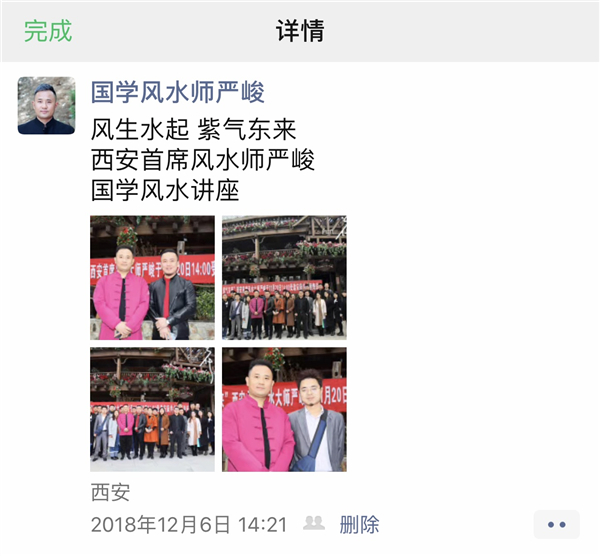Click the two-person visibility icon
The height and width of the screenshot is (556, 600).
click(314, 523)
